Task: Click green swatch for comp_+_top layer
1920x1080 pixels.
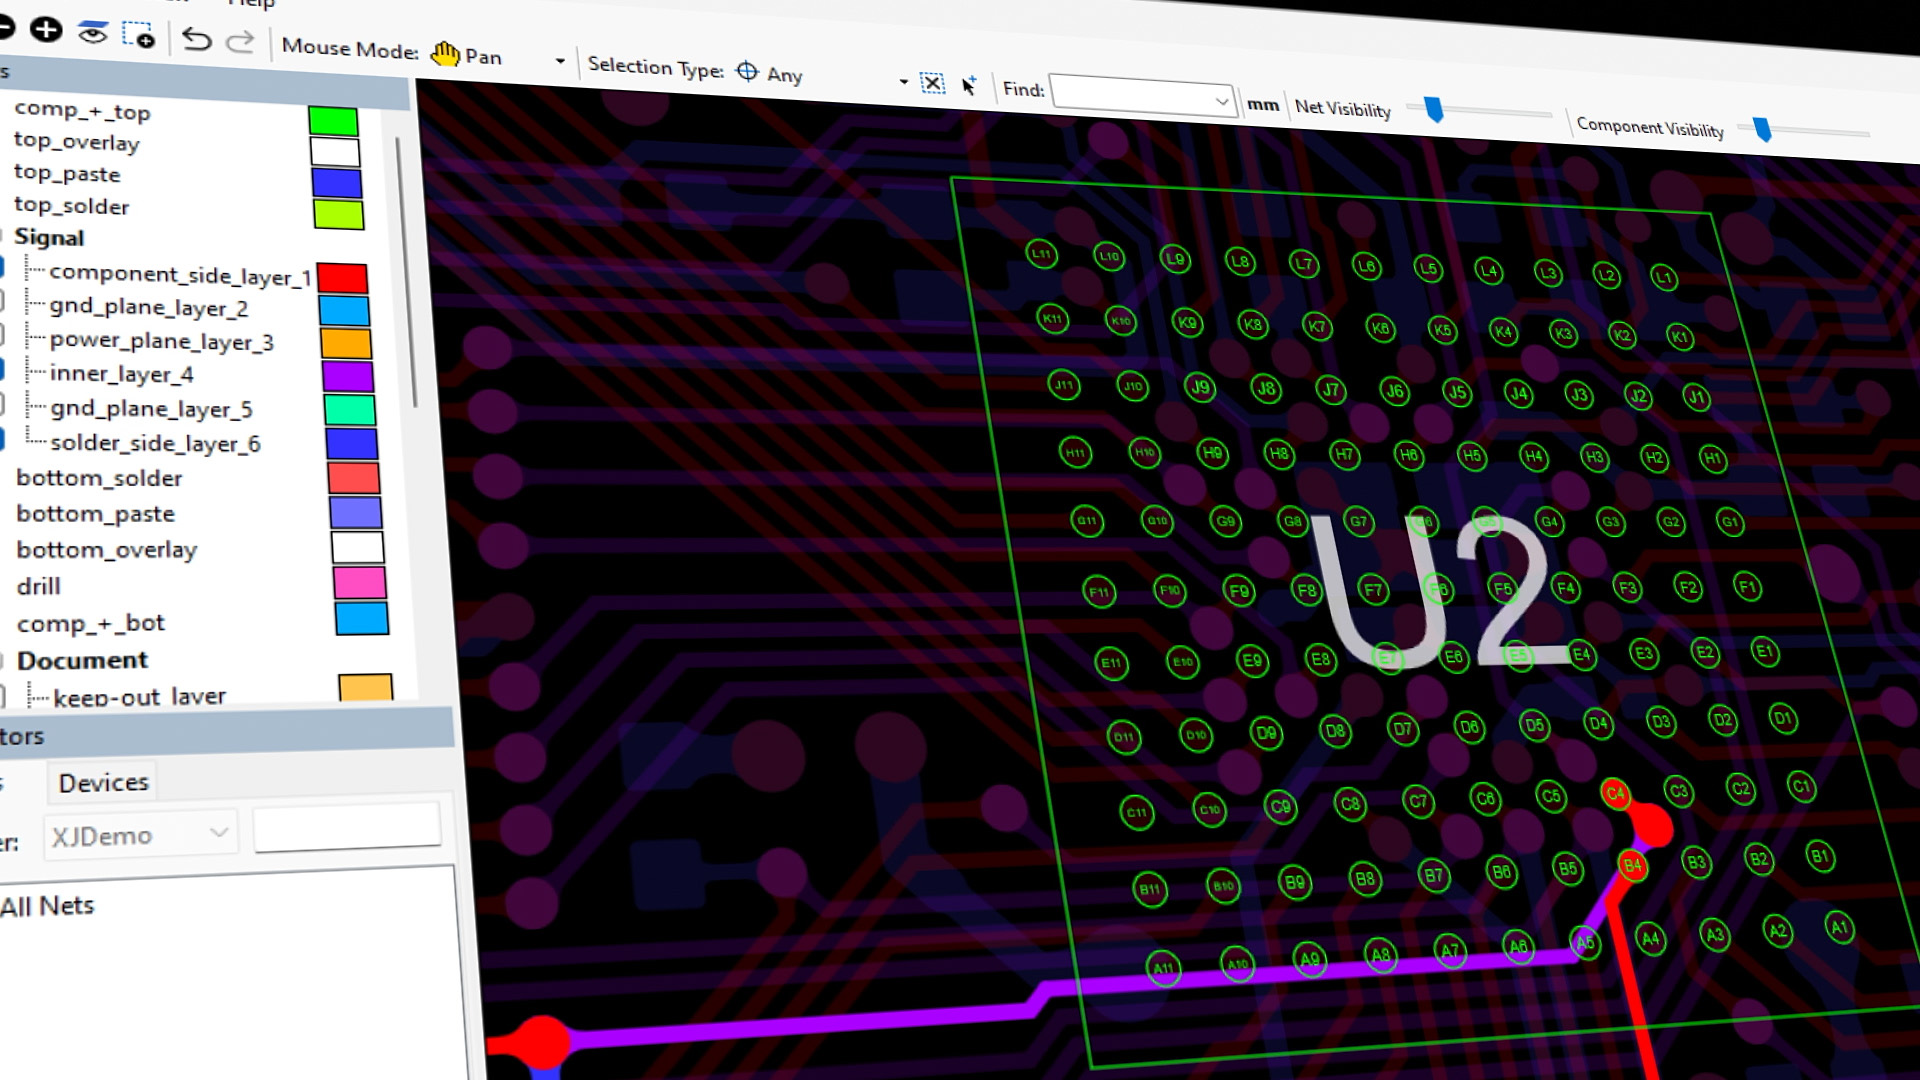Action: pos(333,121)
